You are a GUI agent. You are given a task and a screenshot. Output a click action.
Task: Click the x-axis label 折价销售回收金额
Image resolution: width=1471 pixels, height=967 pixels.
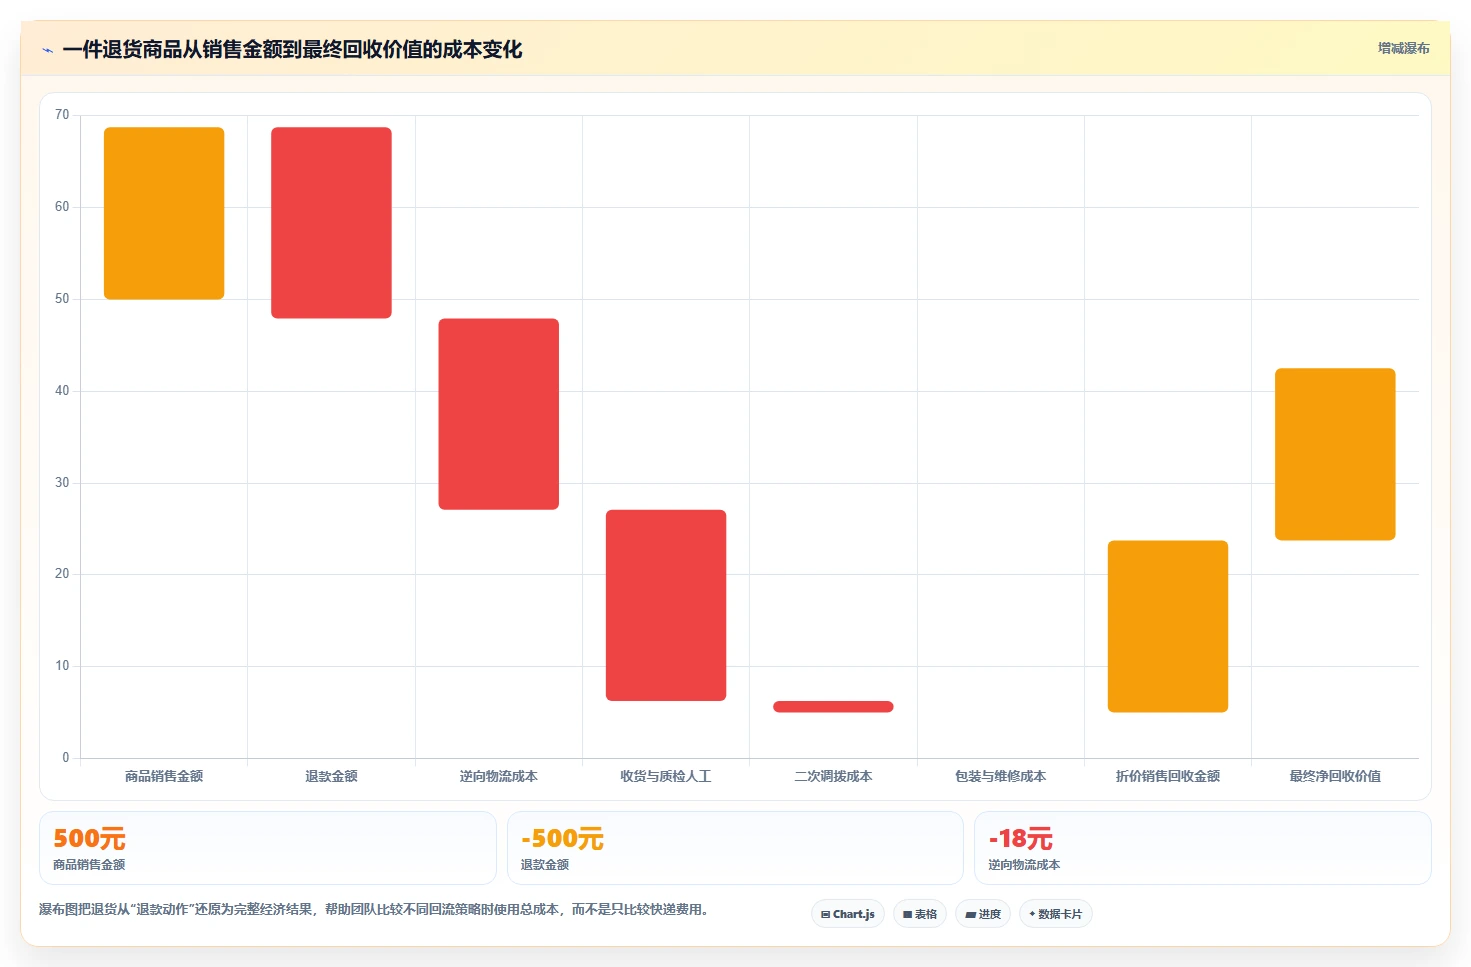(x=1168, y=776)
